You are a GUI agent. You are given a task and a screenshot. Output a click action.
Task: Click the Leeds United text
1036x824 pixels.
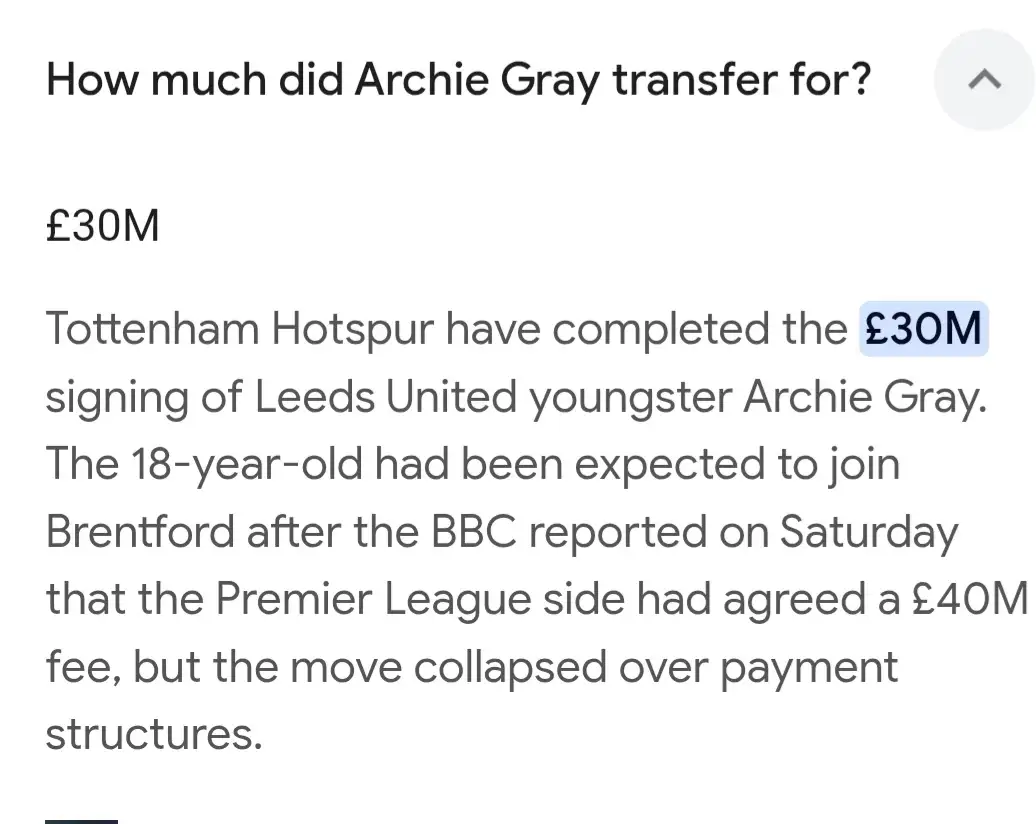click(x=386, y=398)
